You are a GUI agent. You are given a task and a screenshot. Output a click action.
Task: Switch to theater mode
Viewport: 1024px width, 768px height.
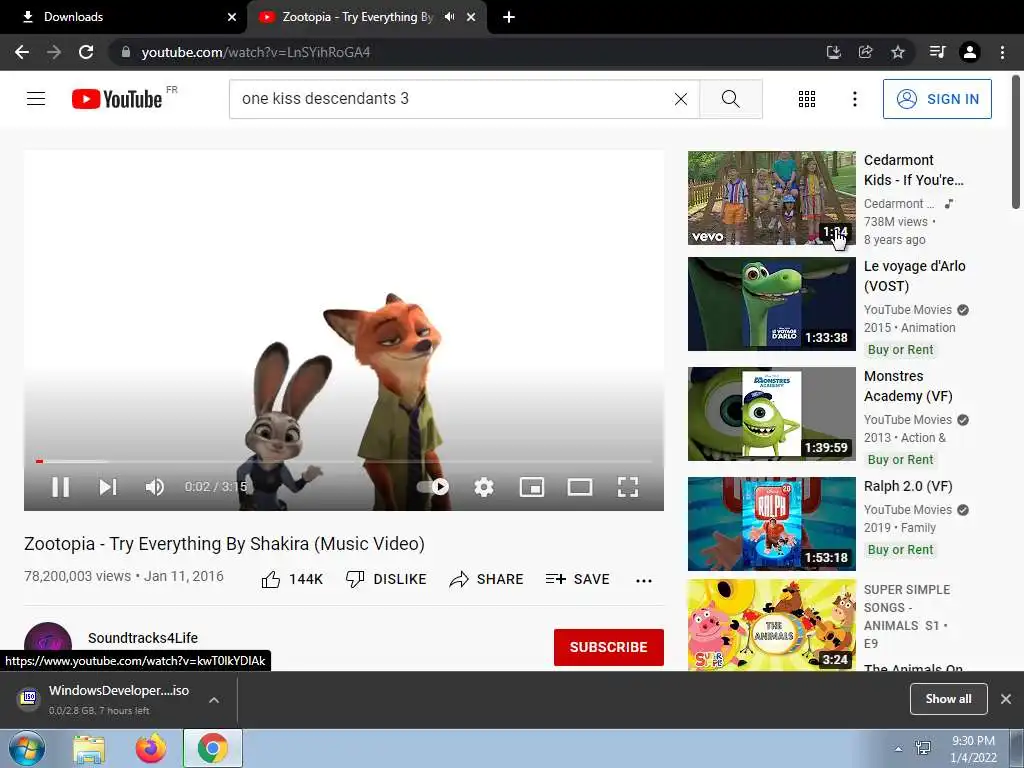[580, 487]
